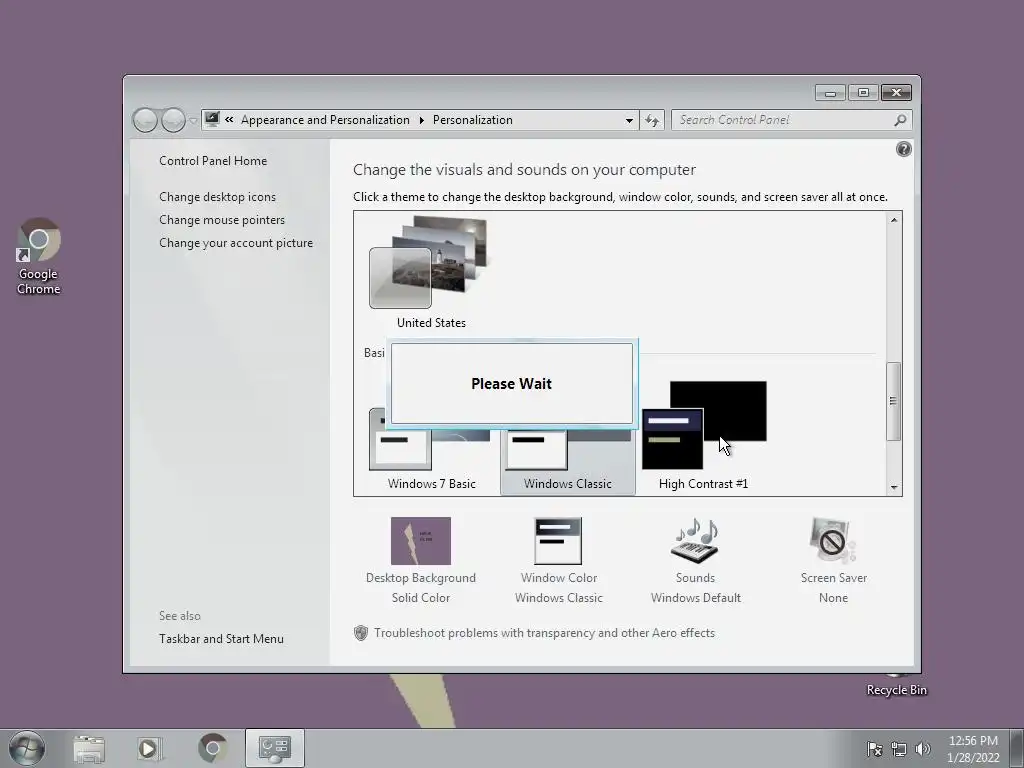Screen dimensions: 1024x768
Task: Click the taskbar clock showing 12:56 PM
Action: pos(973,748)
